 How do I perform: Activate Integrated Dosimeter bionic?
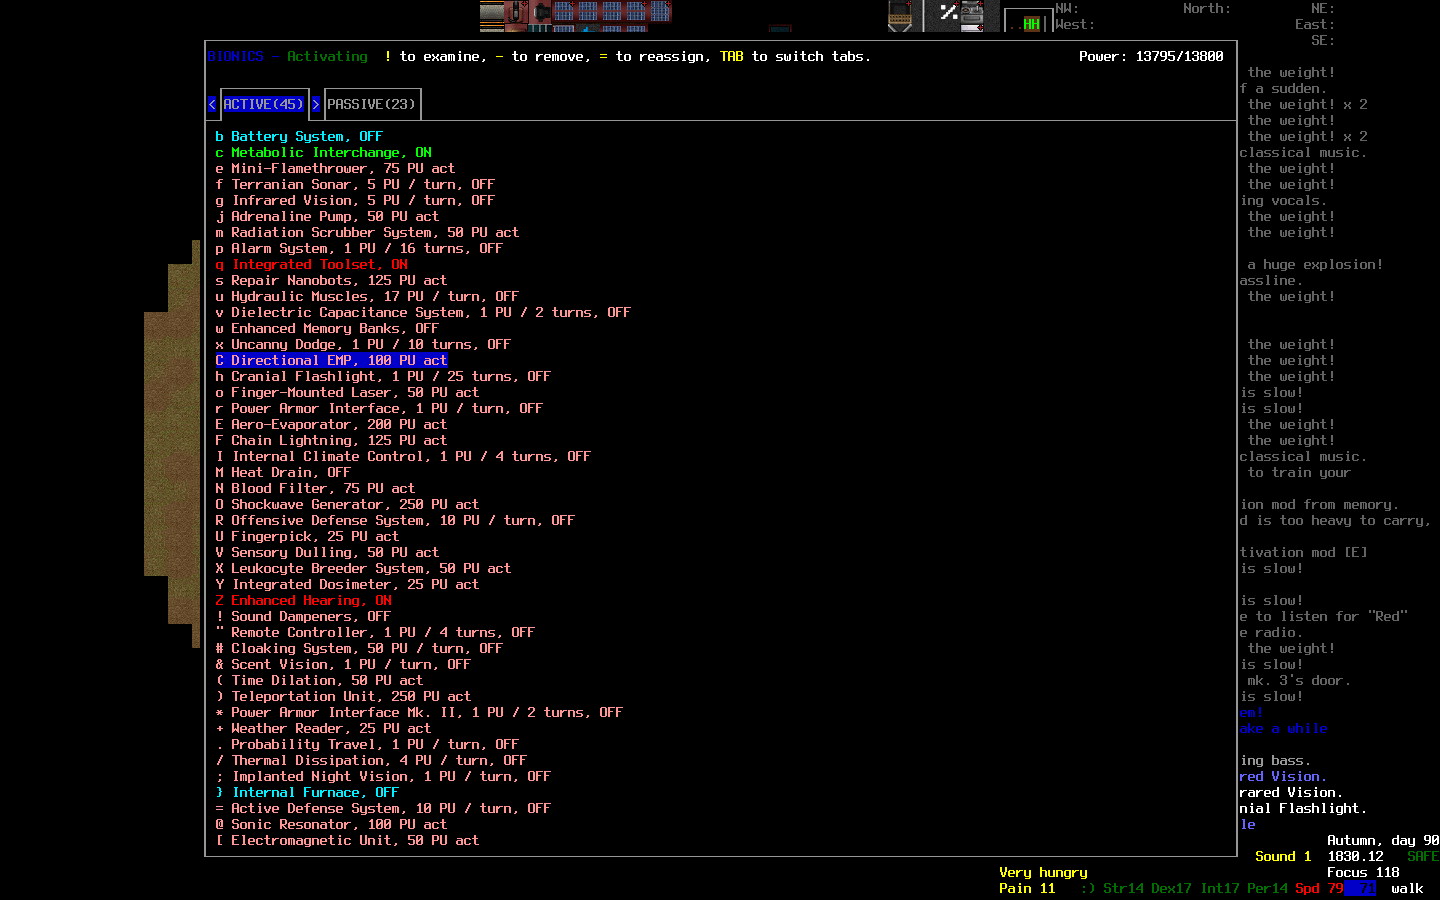pos(347,584)
